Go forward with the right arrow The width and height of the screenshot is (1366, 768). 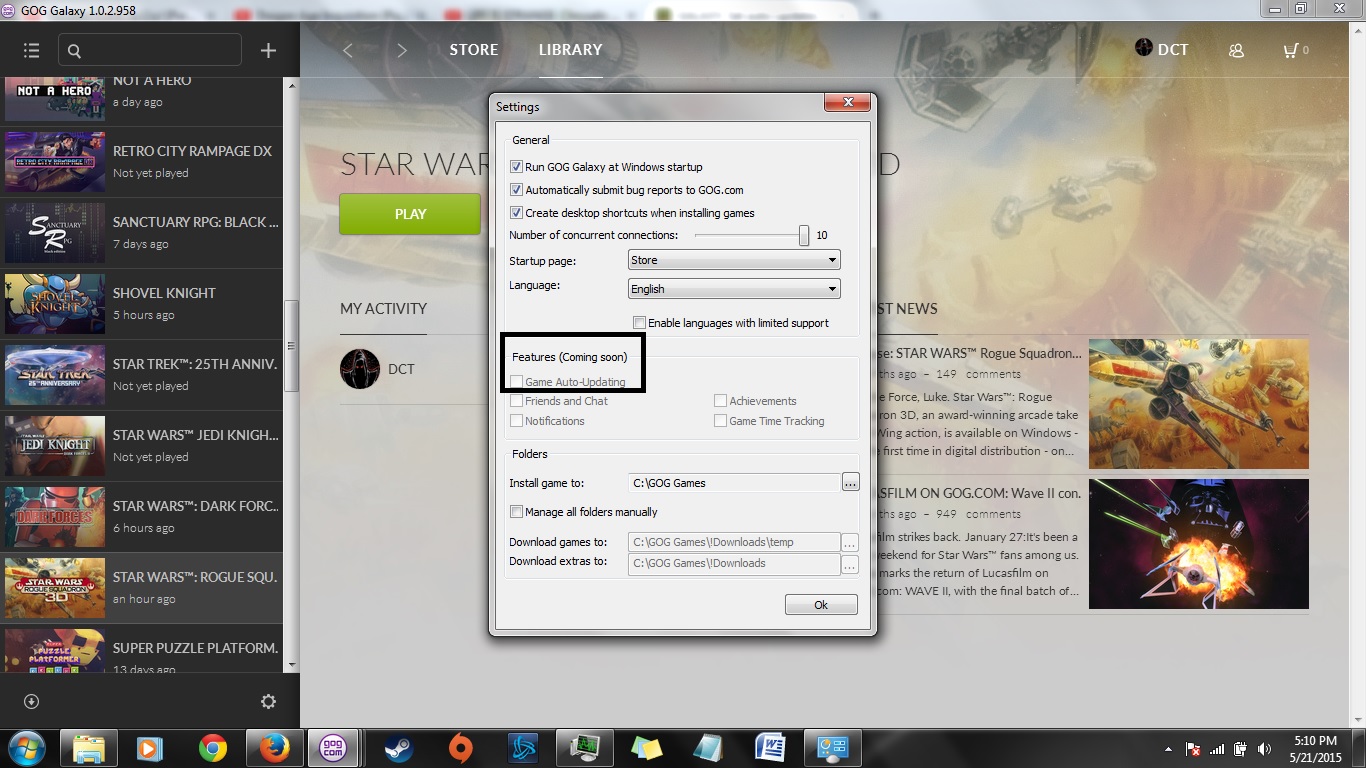[402, 50]
